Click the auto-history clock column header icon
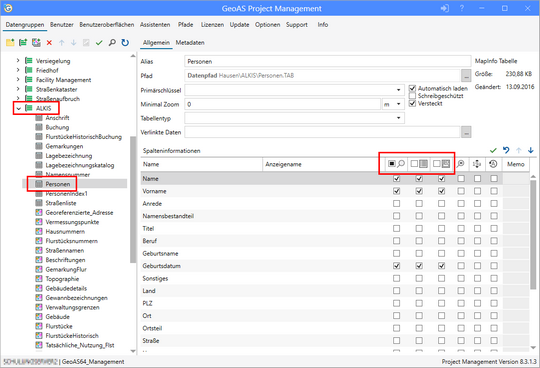Image resolution: width=540 pixels, height=368 pixels. [493, 164]
